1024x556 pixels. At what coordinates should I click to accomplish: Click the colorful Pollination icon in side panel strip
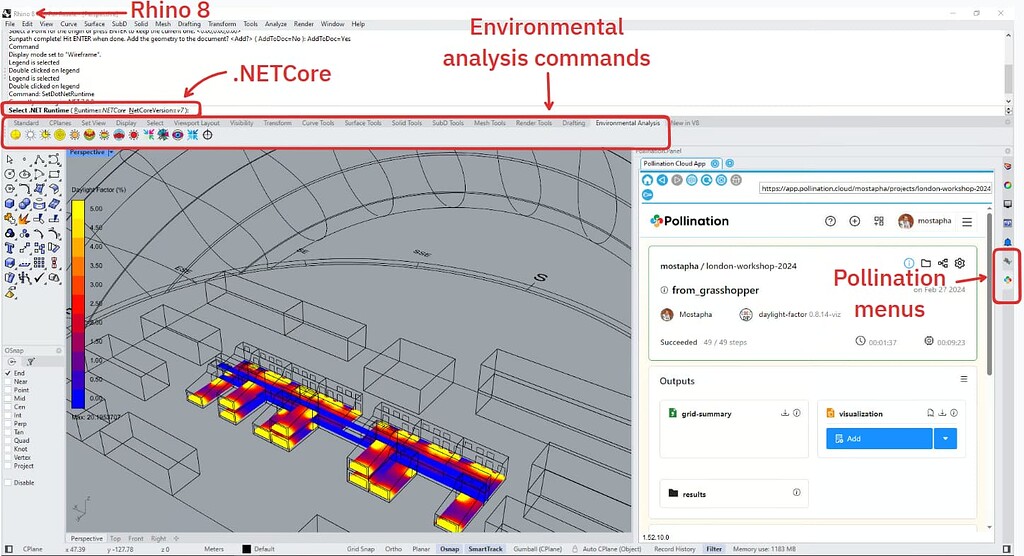[1008, 280]
